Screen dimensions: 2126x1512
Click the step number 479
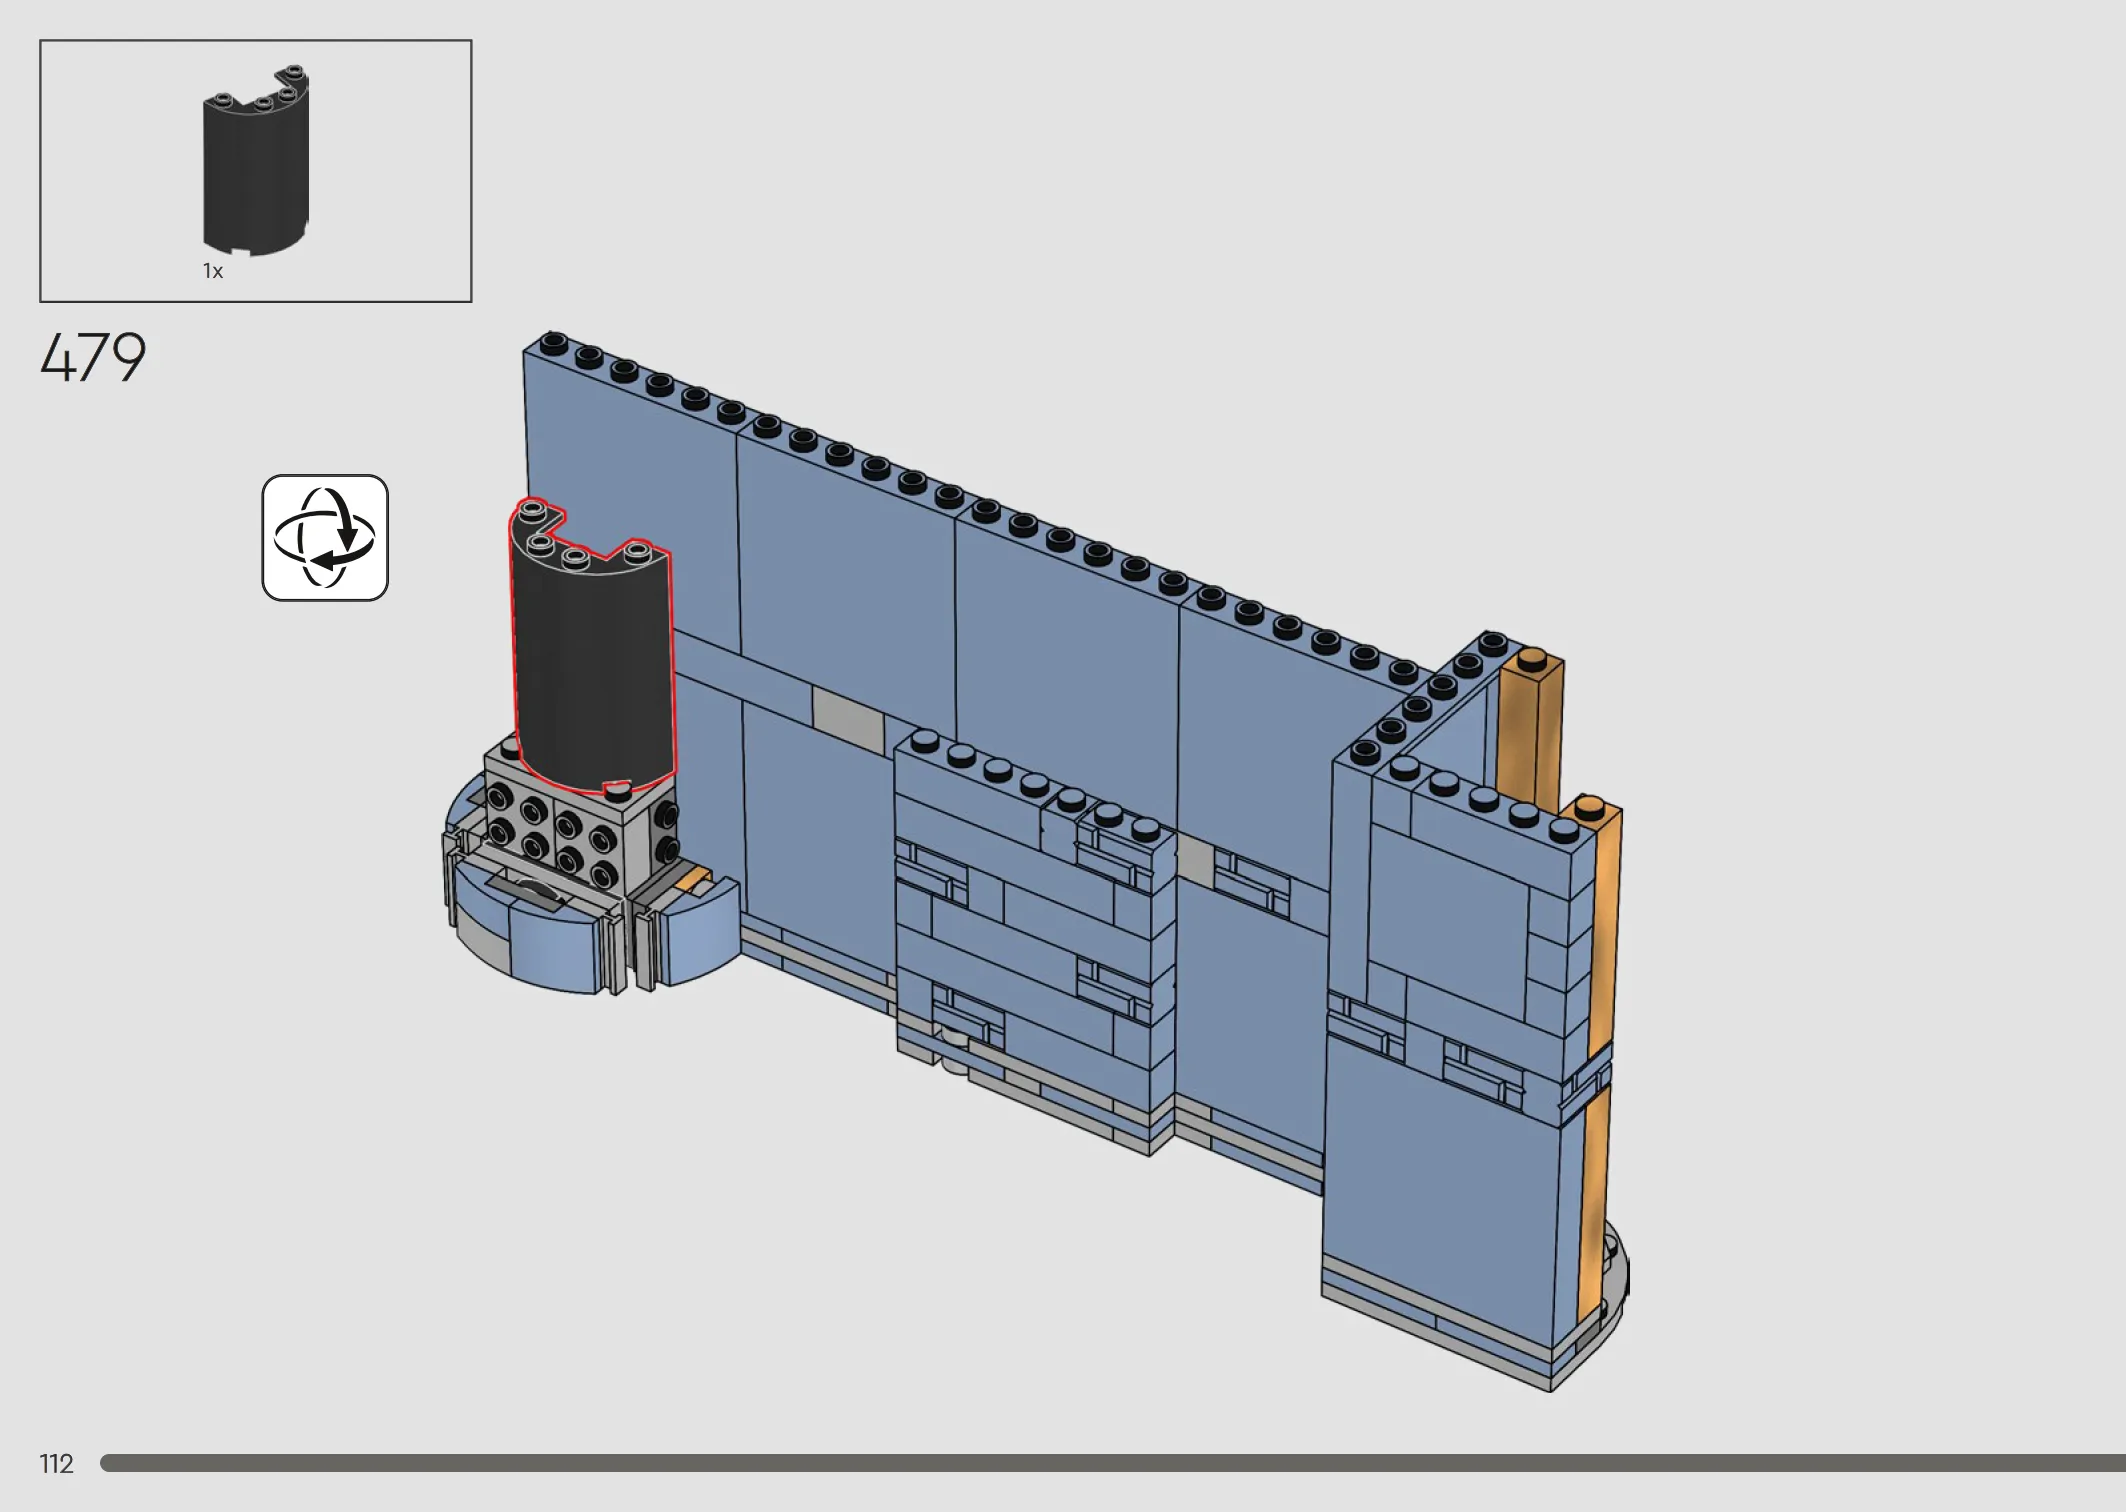click(93, 358)
